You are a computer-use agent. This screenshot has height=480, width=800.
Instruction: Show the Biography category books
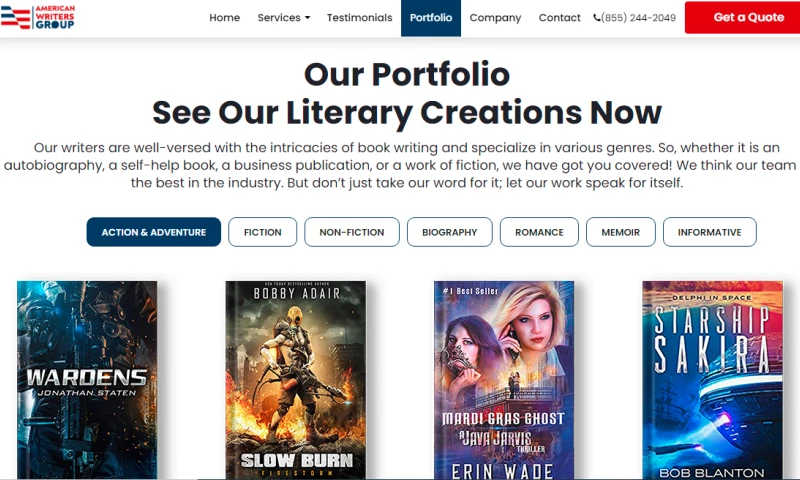[449, 232]
